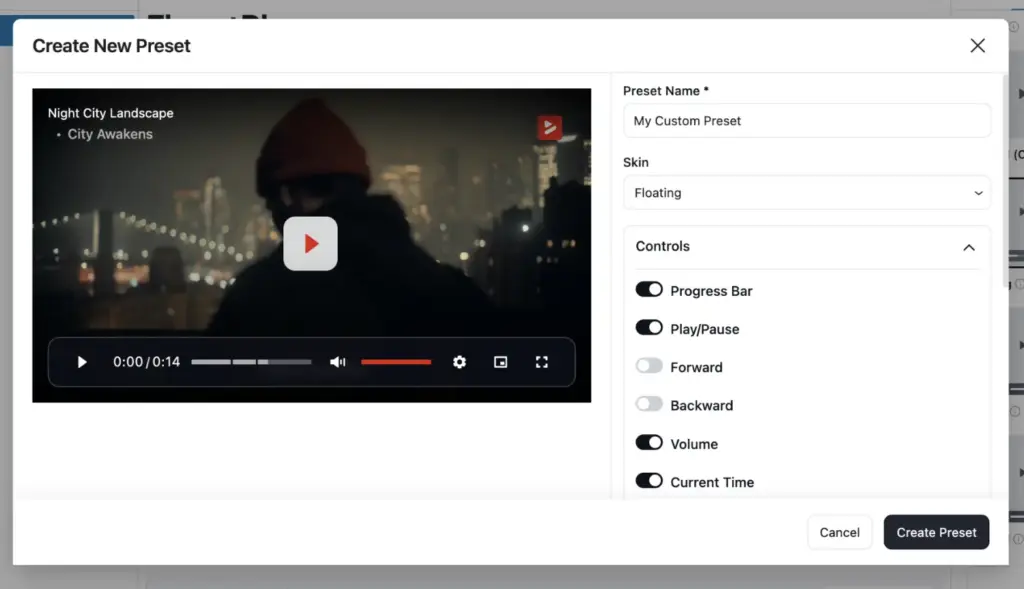
Task: Collapse the Controls section chevron
Action: [x=968, y=247]
